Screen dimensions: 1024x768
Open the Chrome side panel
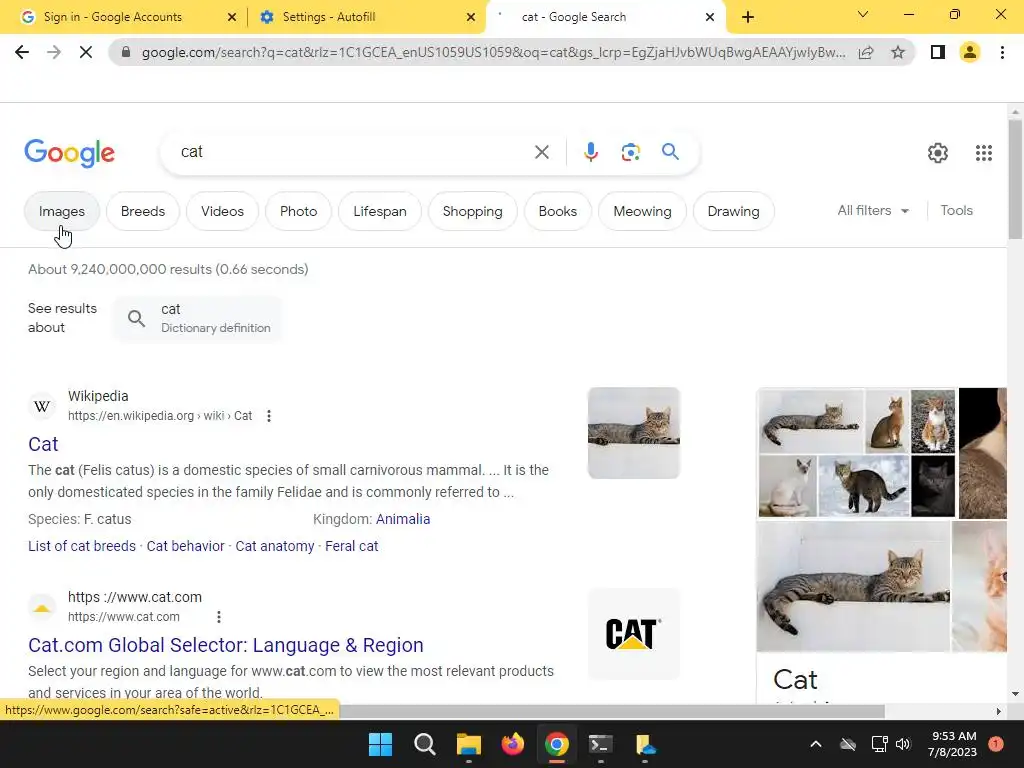coord(938,52)
